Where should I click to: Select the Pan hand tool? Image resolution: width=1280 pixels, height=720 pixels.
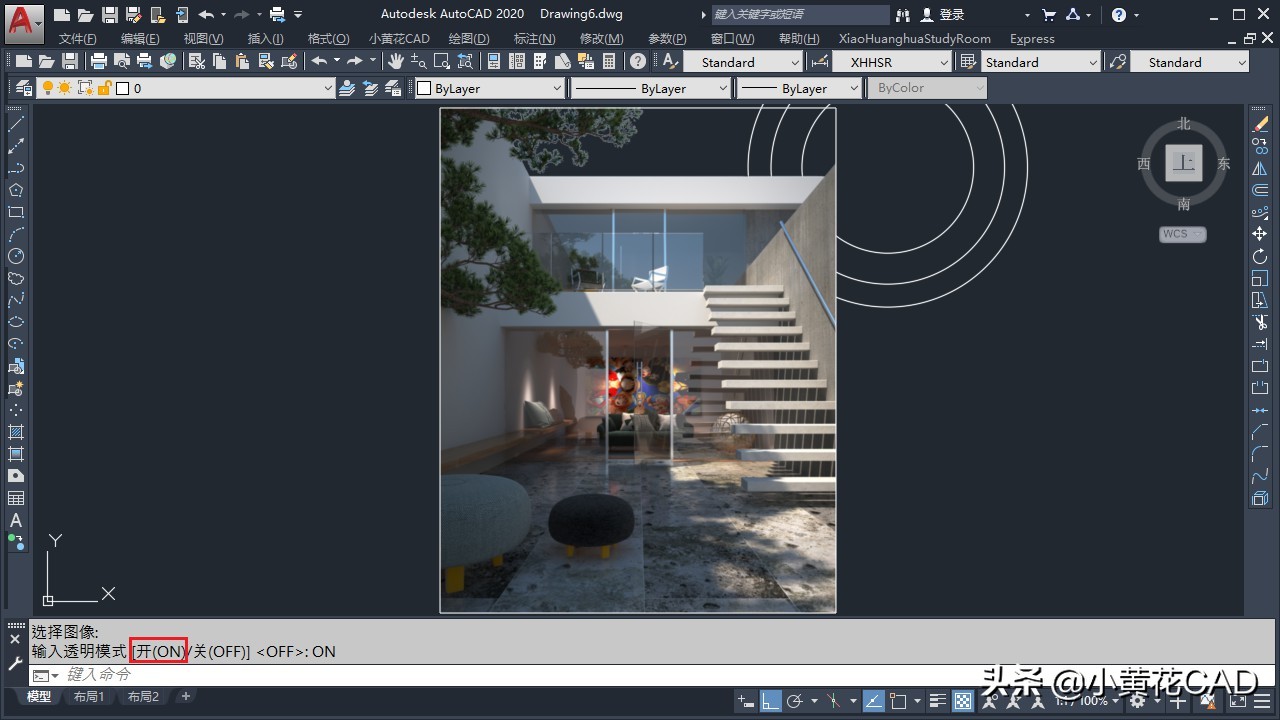396,61
